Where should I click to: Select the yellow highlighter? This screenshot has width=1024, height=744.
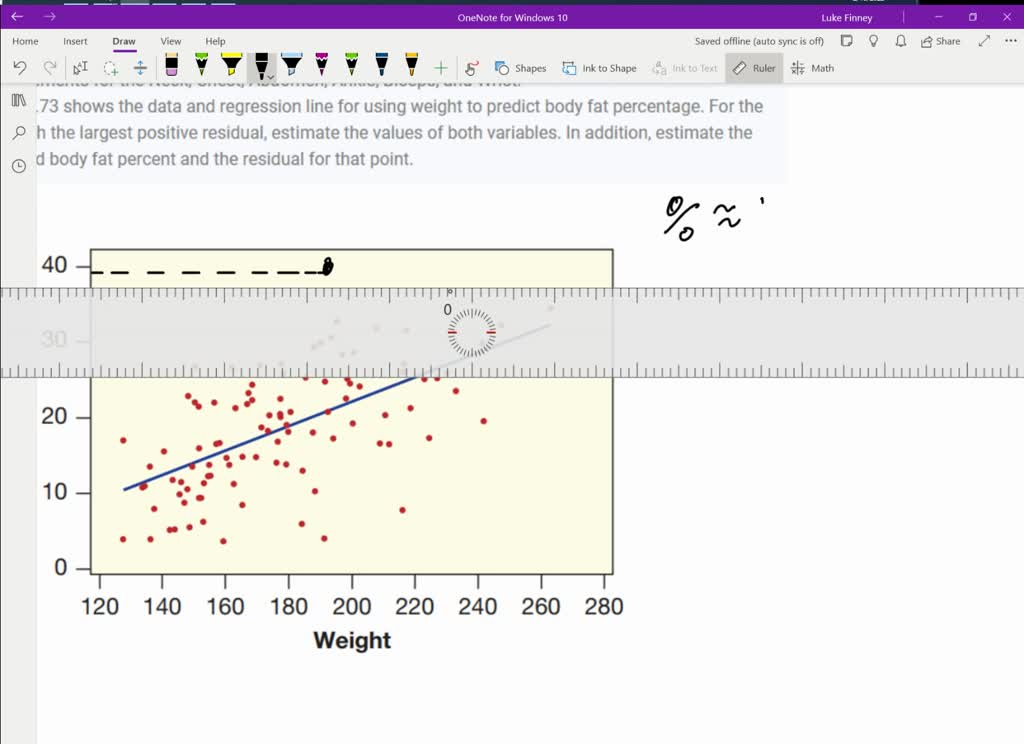(x=230, y=67)
